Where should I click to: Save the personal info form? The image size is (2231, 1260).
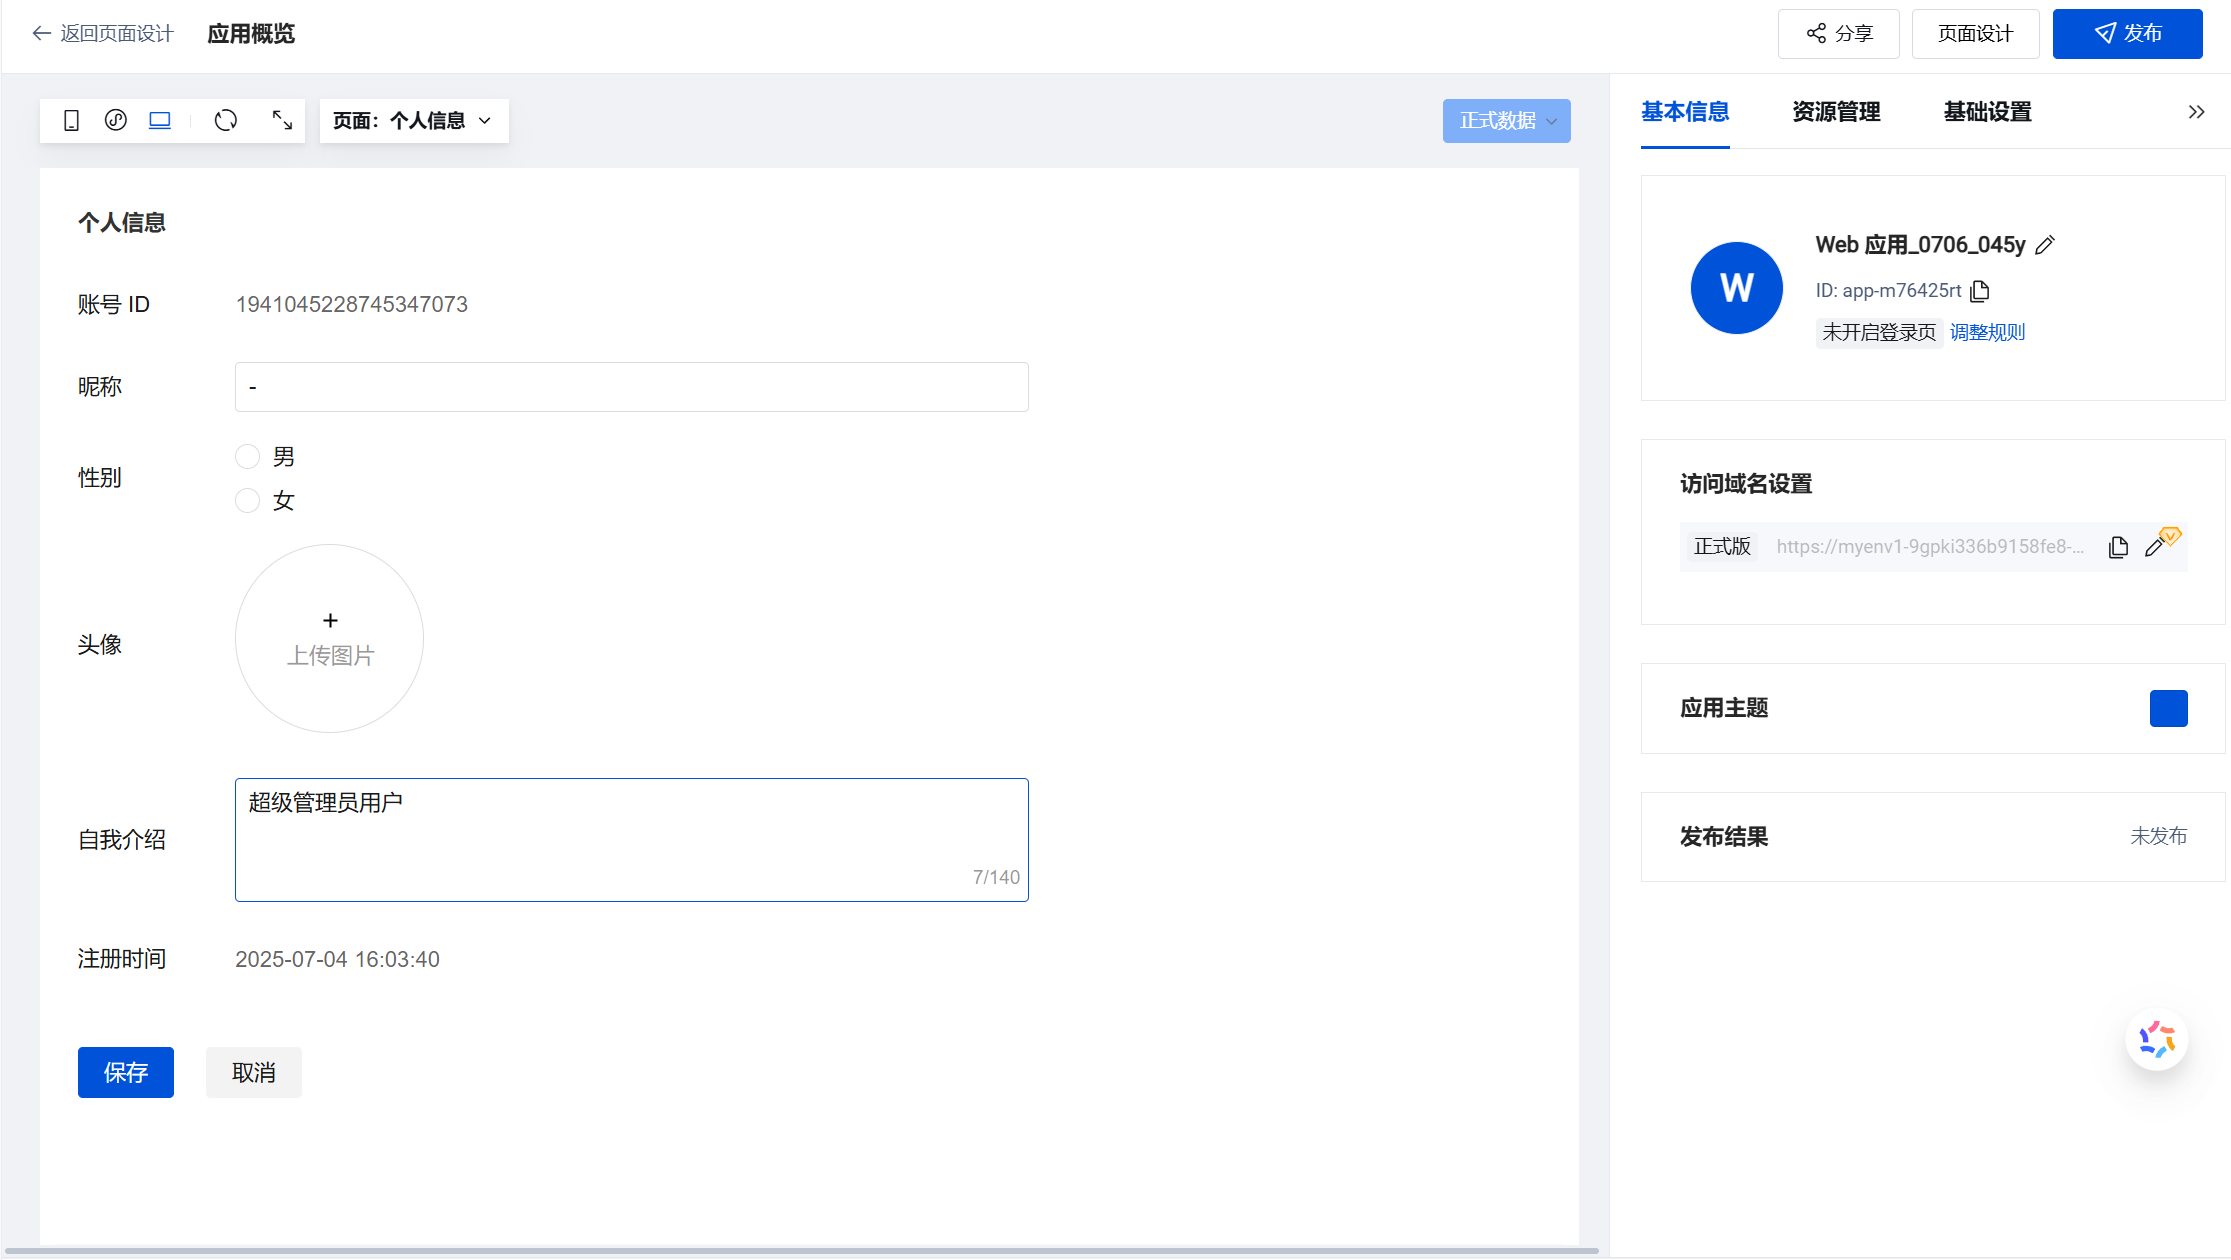pos(126,1072)
